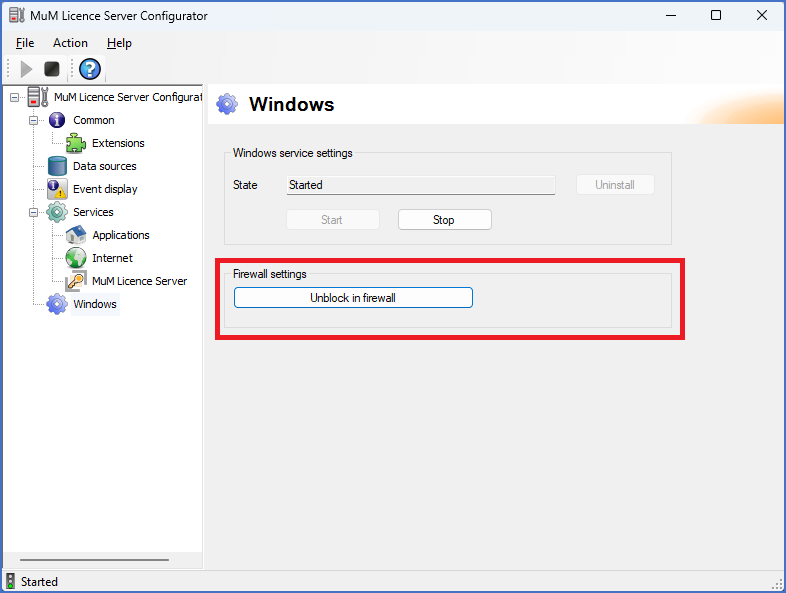Click the root server icon in the tree
Image resolution: width=786 pixels, height=593 pixels.
38,97
